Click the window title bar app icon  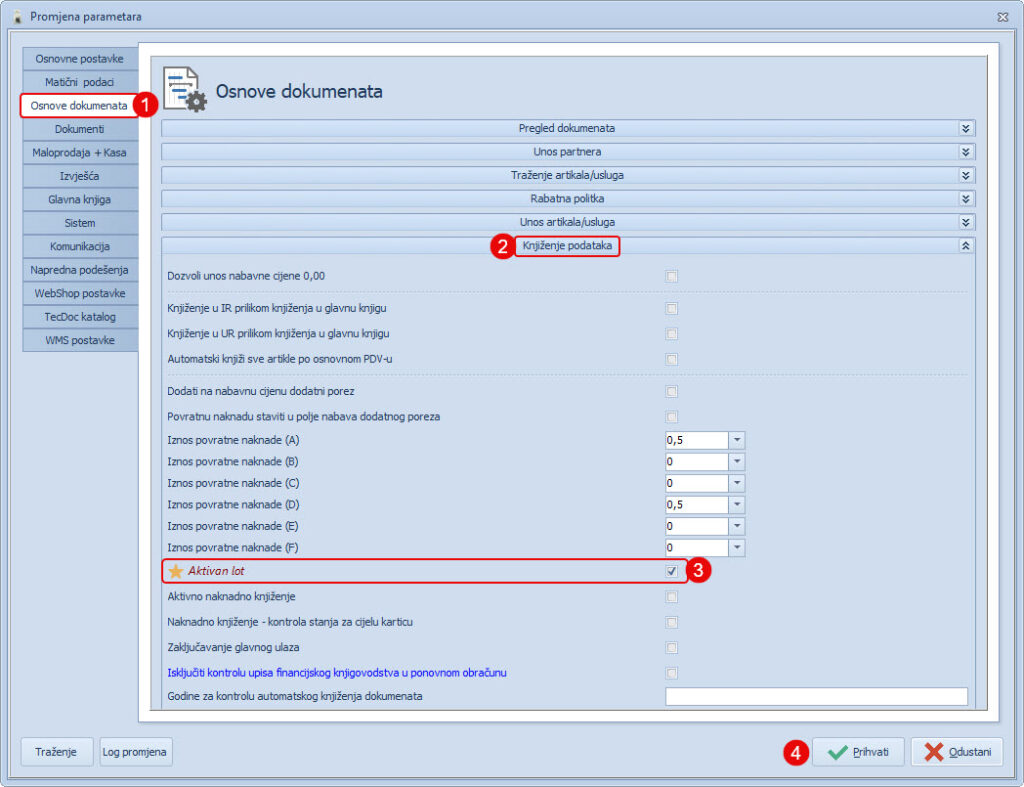coord(16,17)
